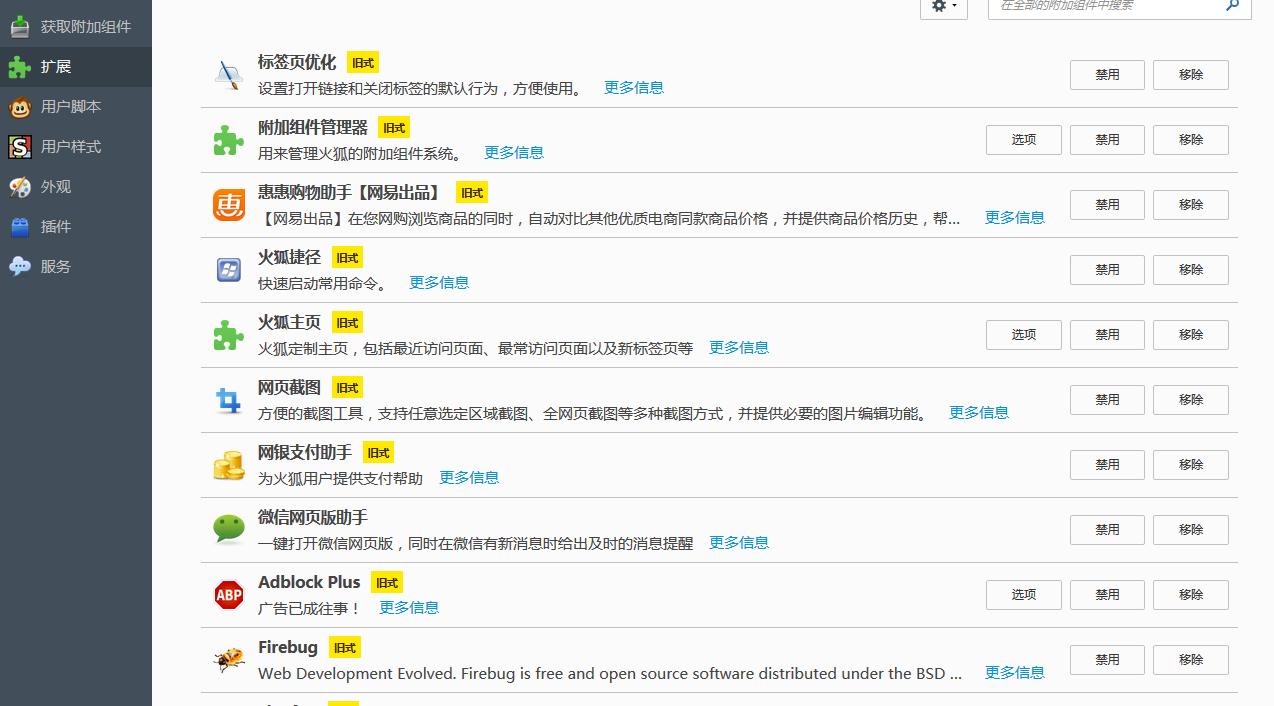Viewport: 1274px width, 706px height.
Task: Remove the 火狐捷径 extension
Action: 1190,269
